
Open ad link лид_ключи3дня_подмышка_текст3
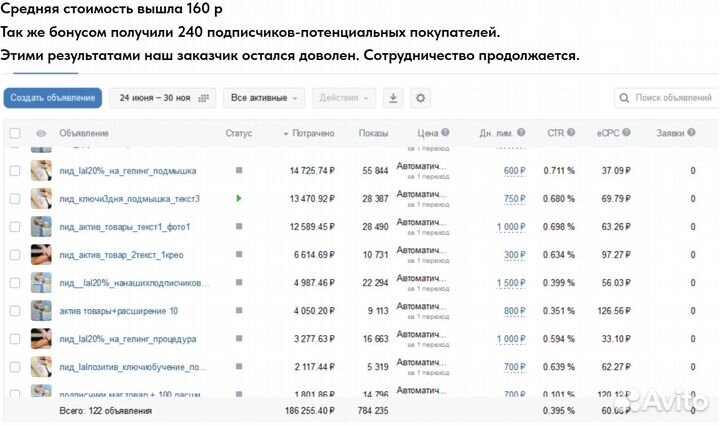[x=129, y=199]
